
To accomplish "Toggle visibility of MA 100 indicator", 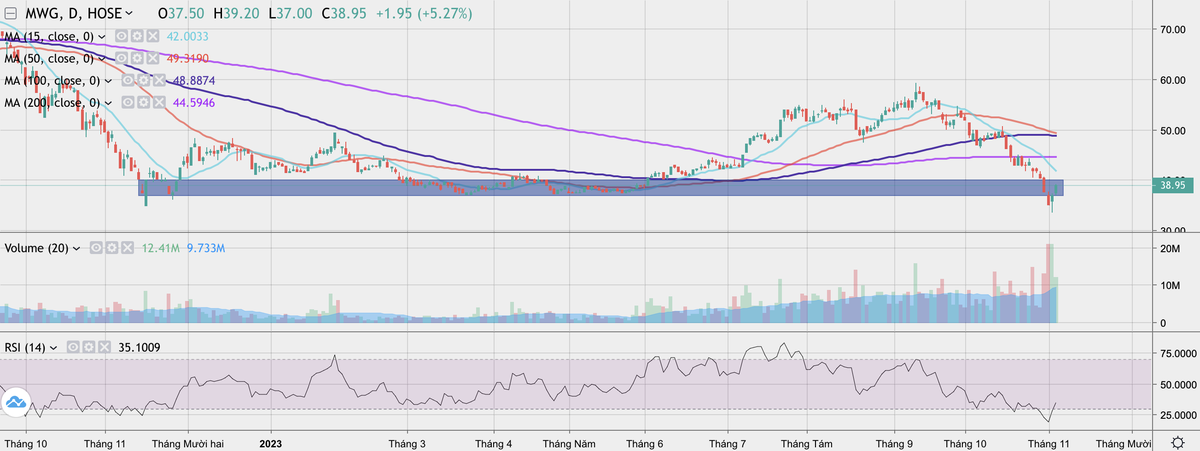I will (127, 80).
